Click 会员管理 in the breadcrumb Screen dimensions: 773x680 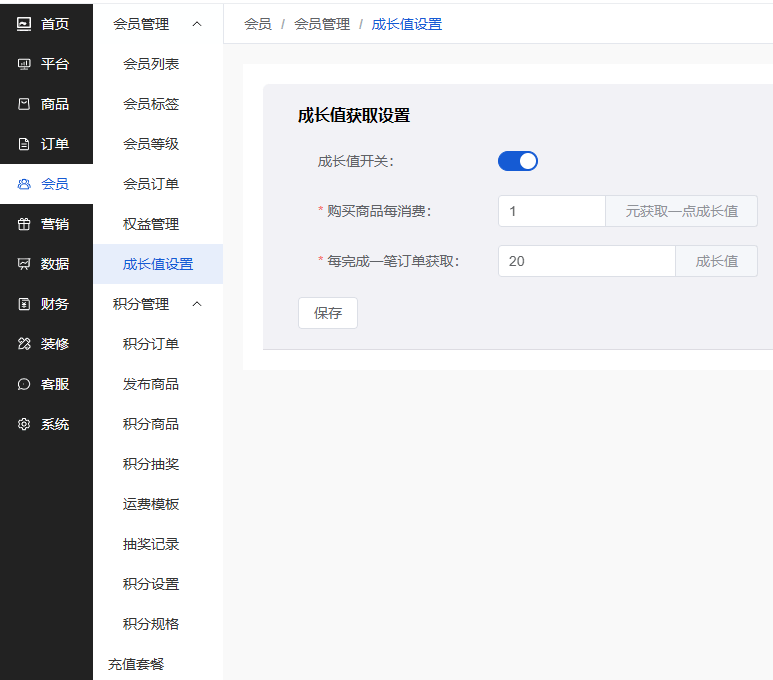[322, 24]
